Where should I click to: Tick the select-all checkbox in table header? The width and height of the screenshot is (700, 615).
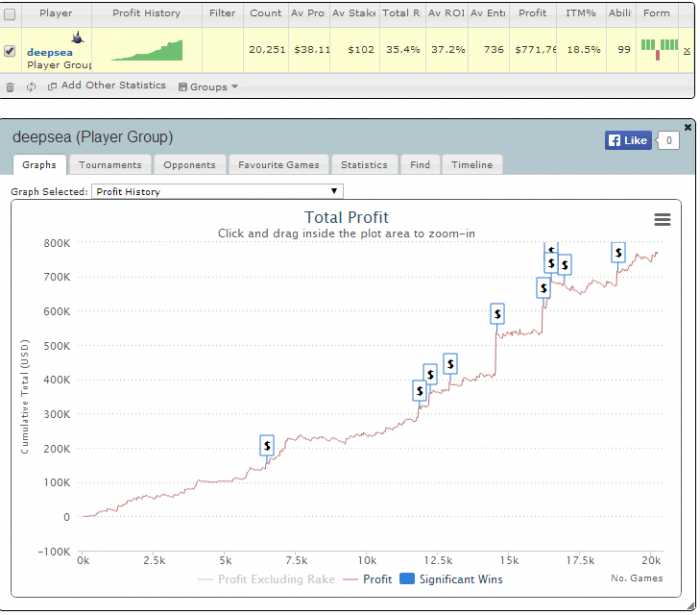tap(9, 14)
